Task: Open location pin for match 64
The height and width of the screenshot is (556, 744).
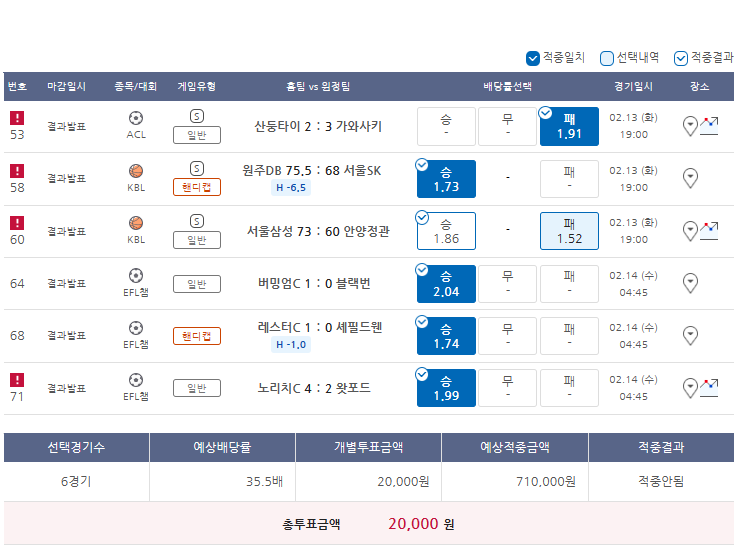Action: (x=690, y=283)
